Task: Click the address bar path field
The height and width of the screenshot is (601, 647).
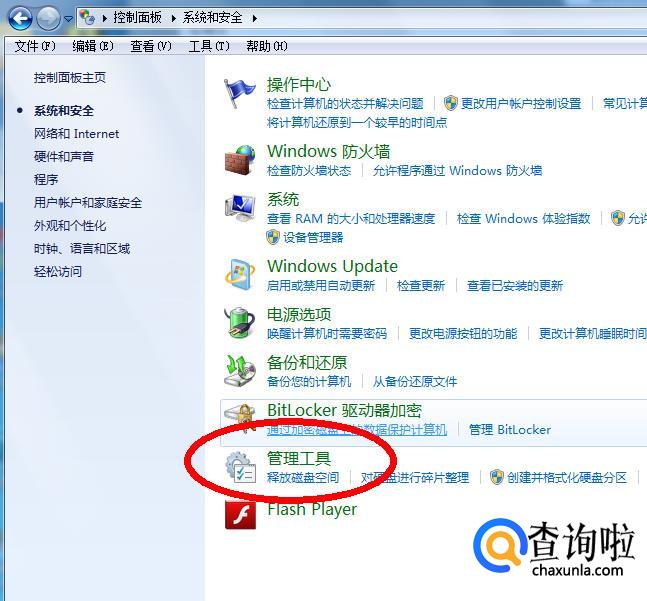Action: click(361, 18)
